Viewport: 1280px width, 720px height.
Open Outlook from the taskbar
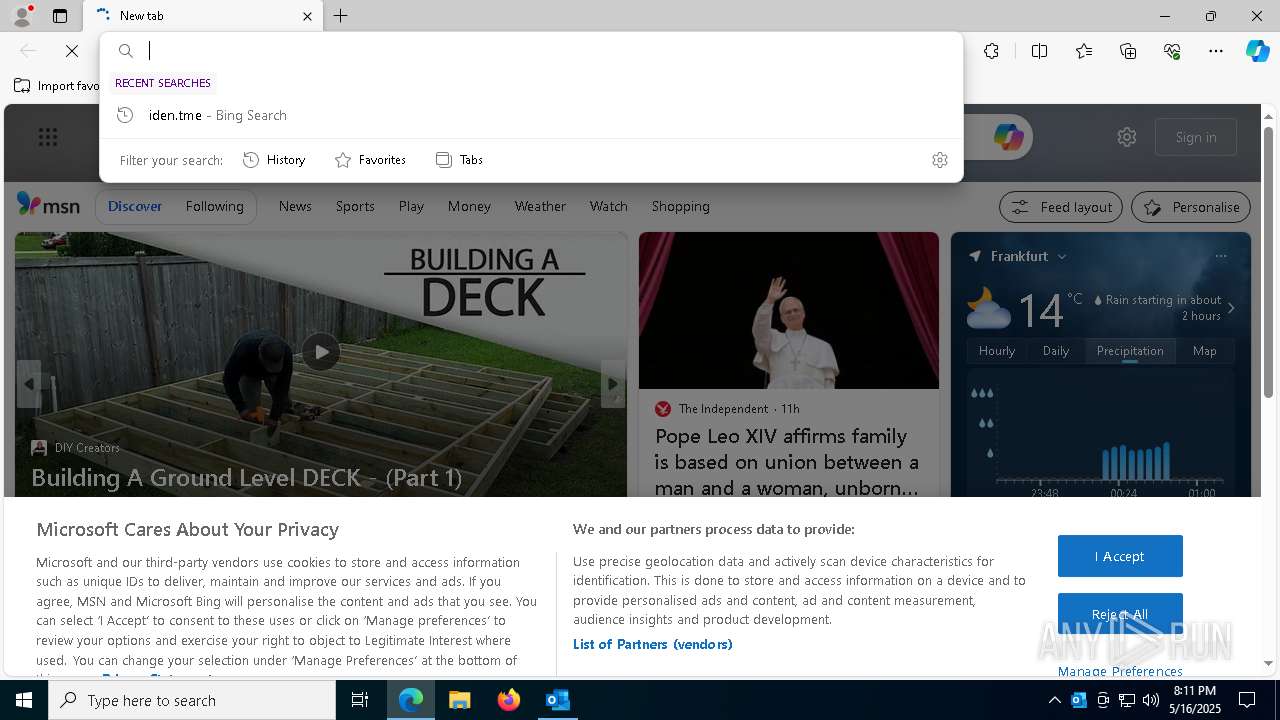pos(557,700)
